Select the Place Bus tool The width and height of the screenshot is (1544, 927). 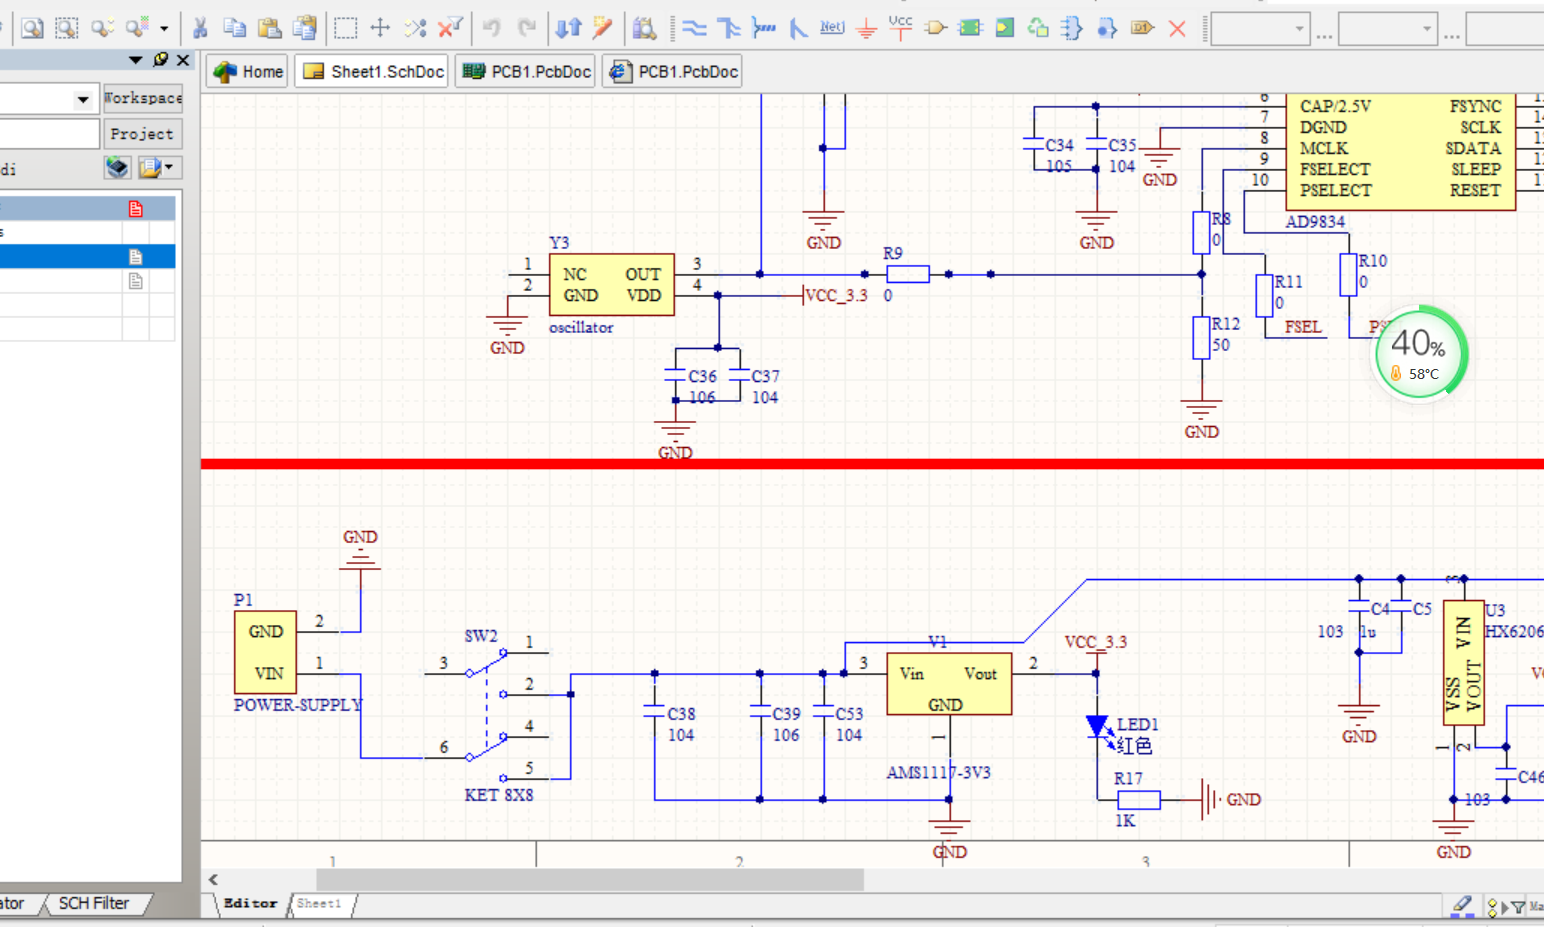[x=729, y=28]
